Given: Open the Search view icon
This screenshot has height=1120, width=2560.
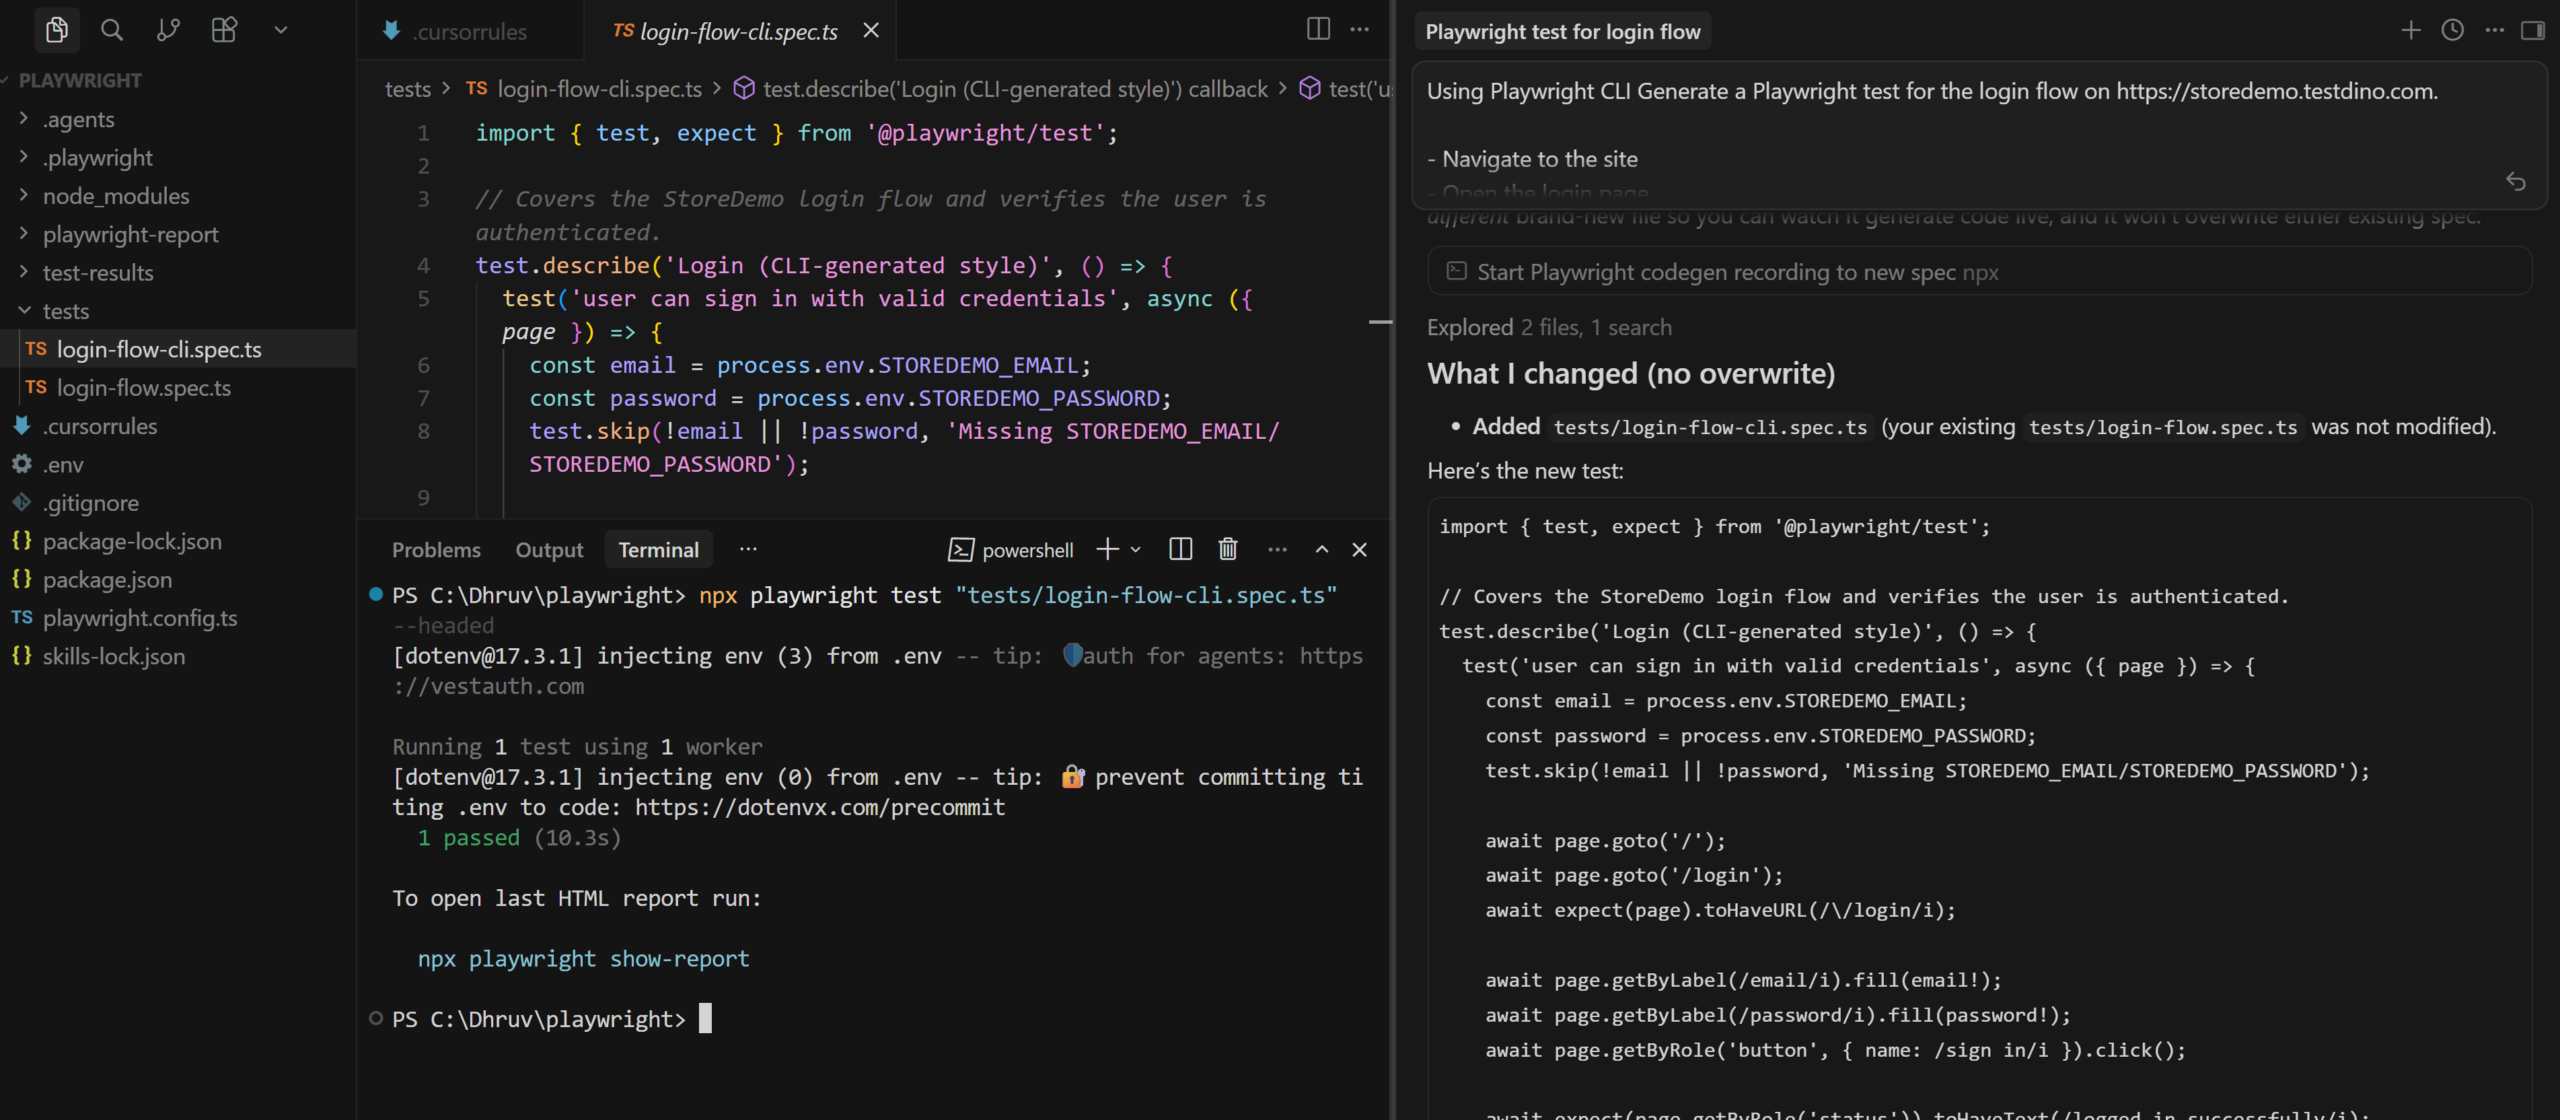Looking at the screenshot, I should (112, 30).
